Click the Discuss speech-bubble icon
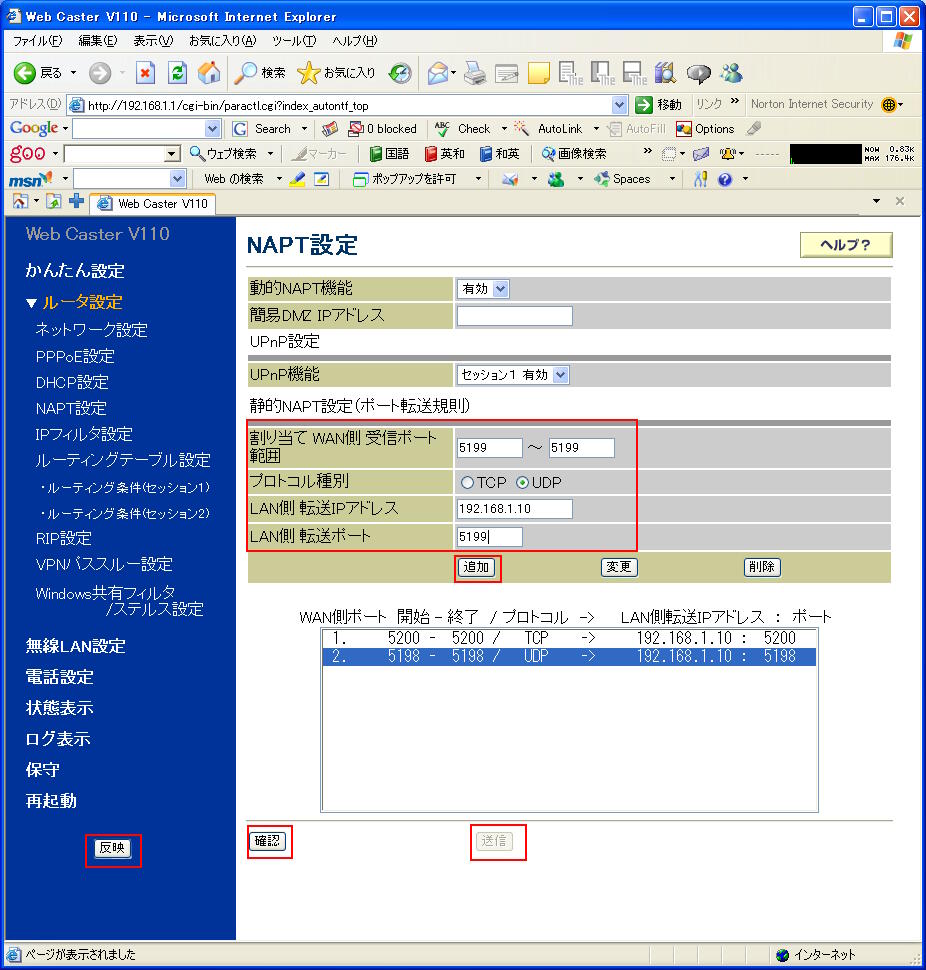The width and height of the screenshot is (926, 970). (699, 73)
